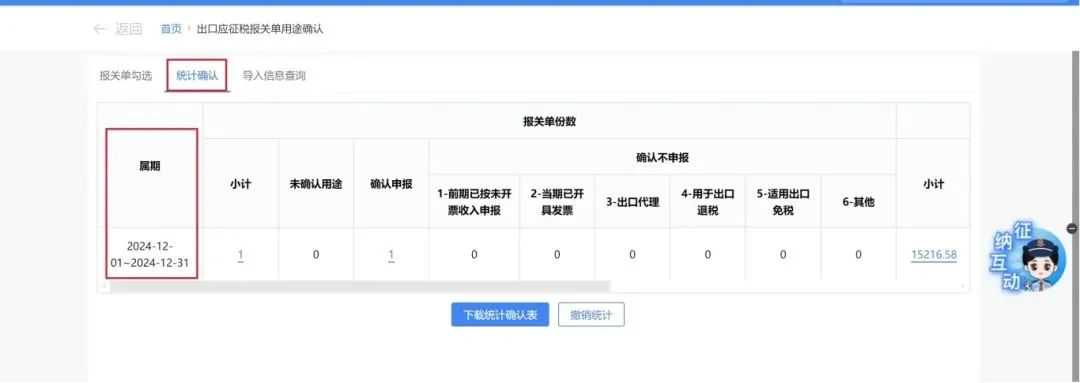1080x383 pixels.
Task: Click the back arrow 返回
Action: coord(117,29)
